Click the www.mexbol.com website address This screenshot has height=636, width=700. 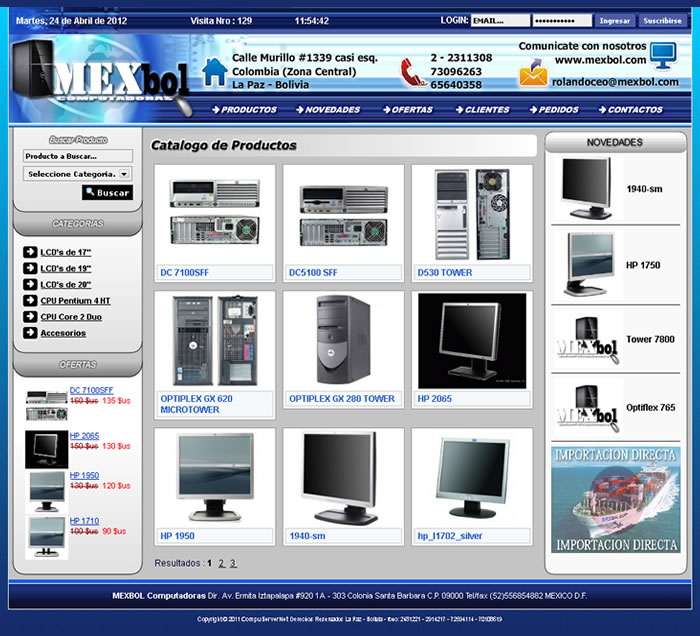pos(600,60)
